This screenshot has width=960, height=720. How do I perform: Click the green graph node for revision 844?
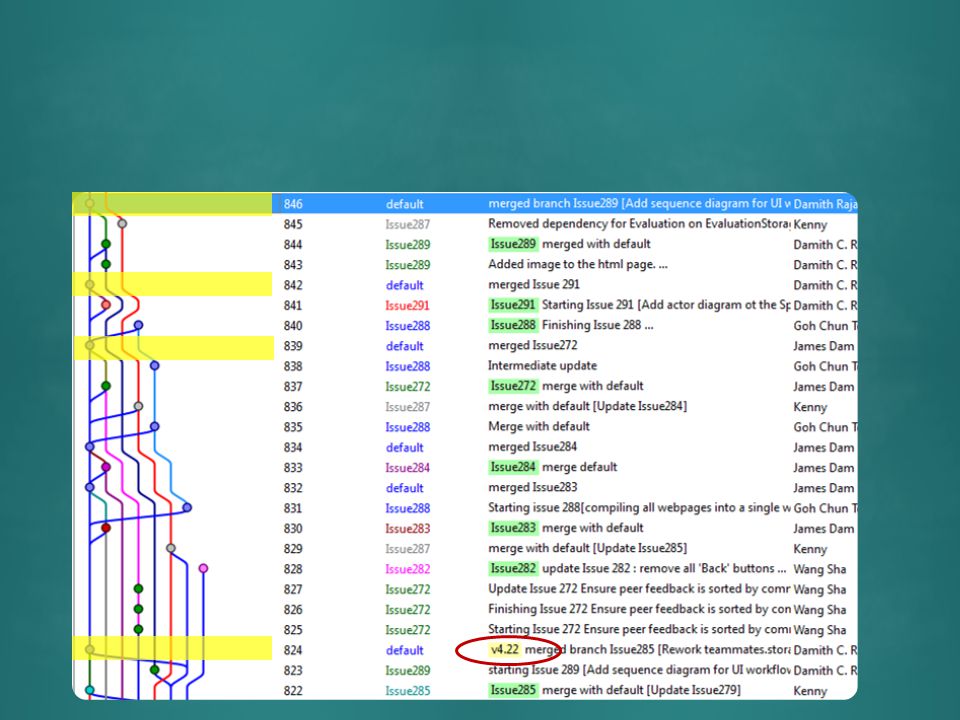(106, 244)
